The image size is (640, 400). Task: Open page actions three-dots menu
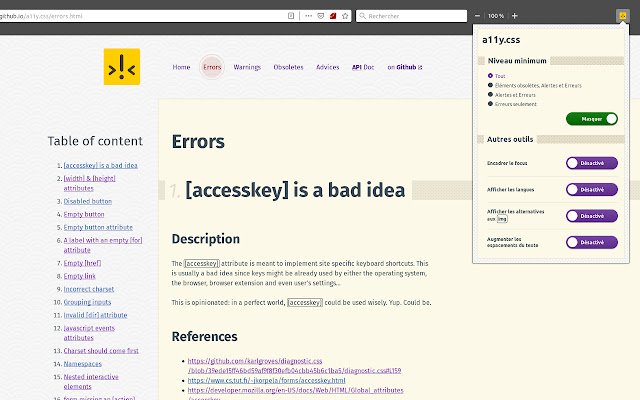309,16
